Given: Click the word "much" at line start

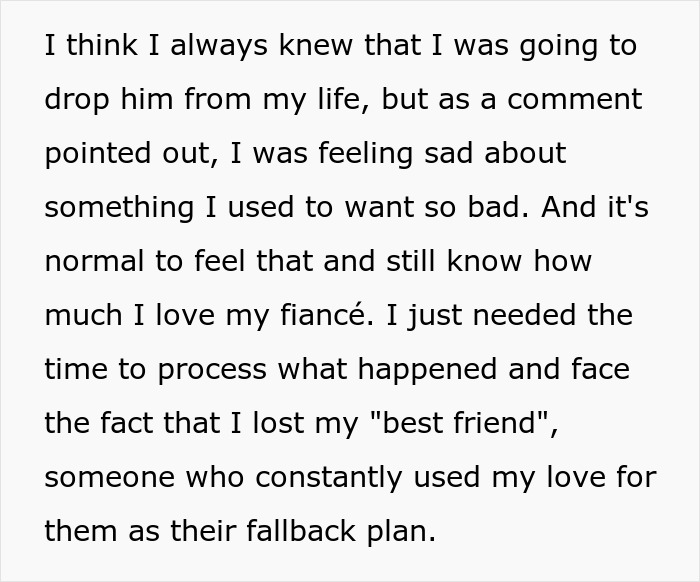Looking at the screenshot, I should 83,315.
